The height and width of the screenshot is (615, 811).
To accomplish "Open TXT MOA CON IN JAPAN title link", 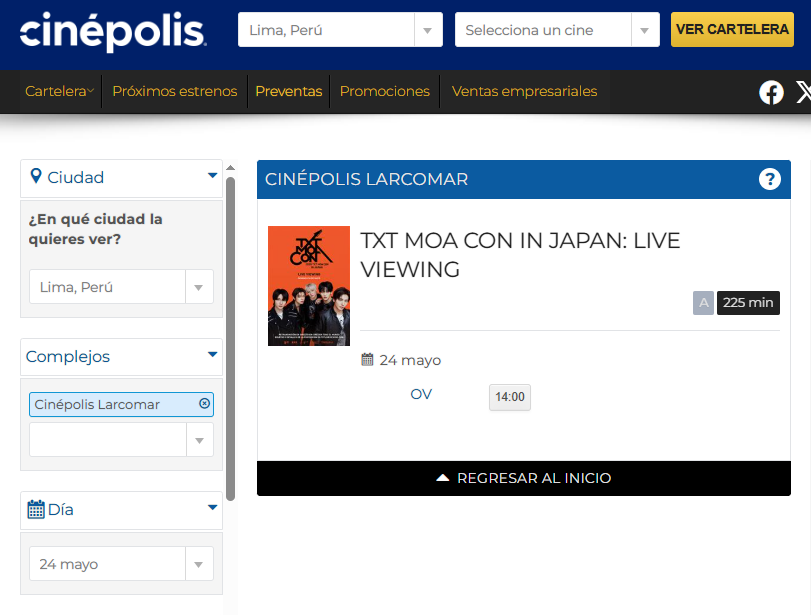I will pyautogui.click(x=520, y=255).
